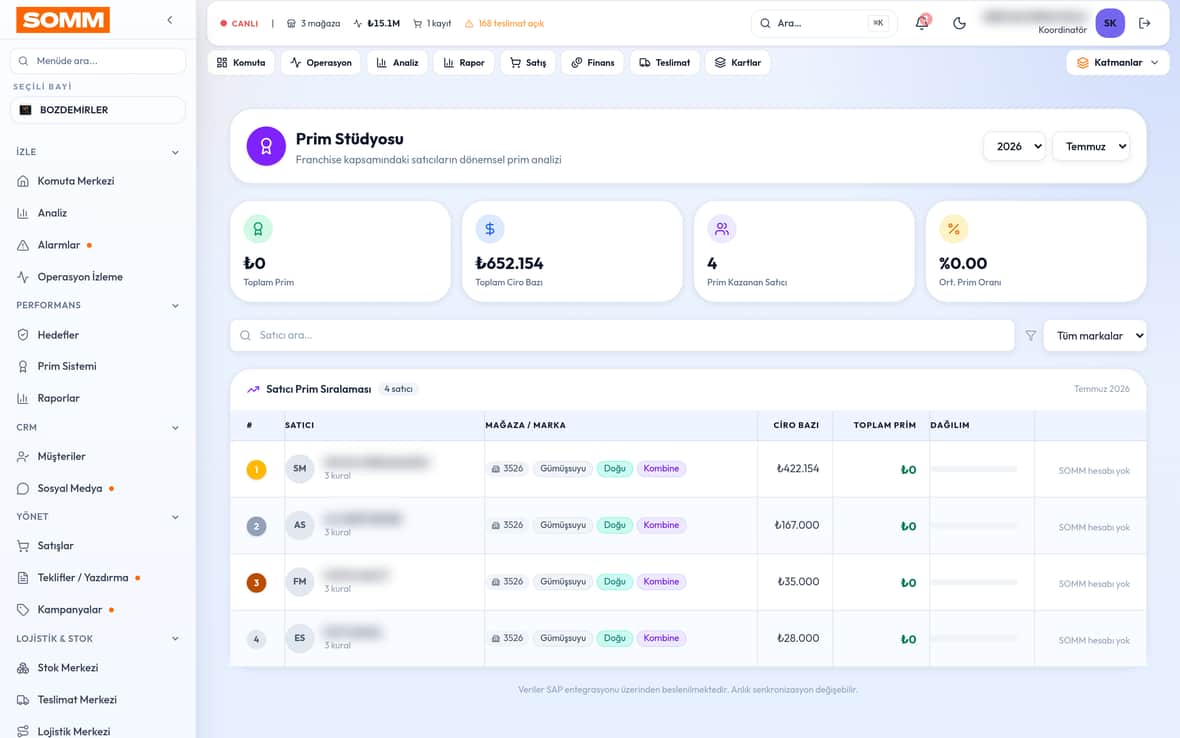This screenshot has width=1180, height=738.
Task: Click the purple Prim Stüdyosu badge icon
Action: click(x=266, y=146)
